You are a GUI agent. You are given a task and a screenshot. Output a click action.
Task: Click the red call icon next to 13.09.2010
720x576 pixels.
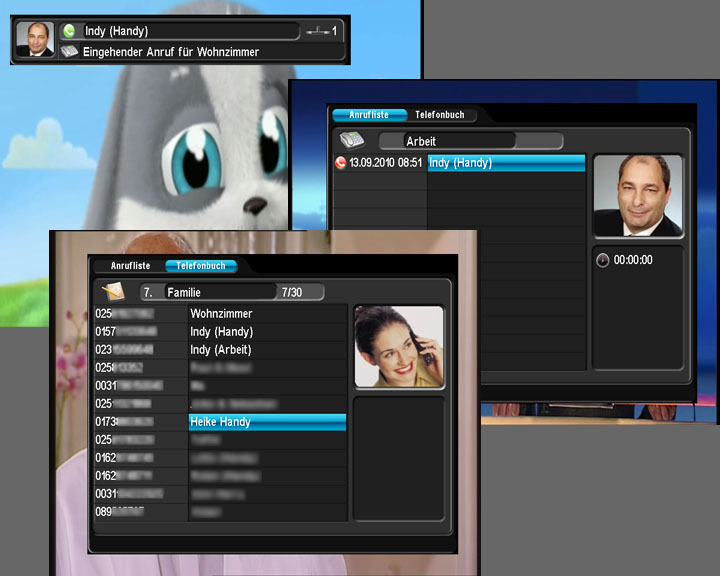(x=340, y=163)
